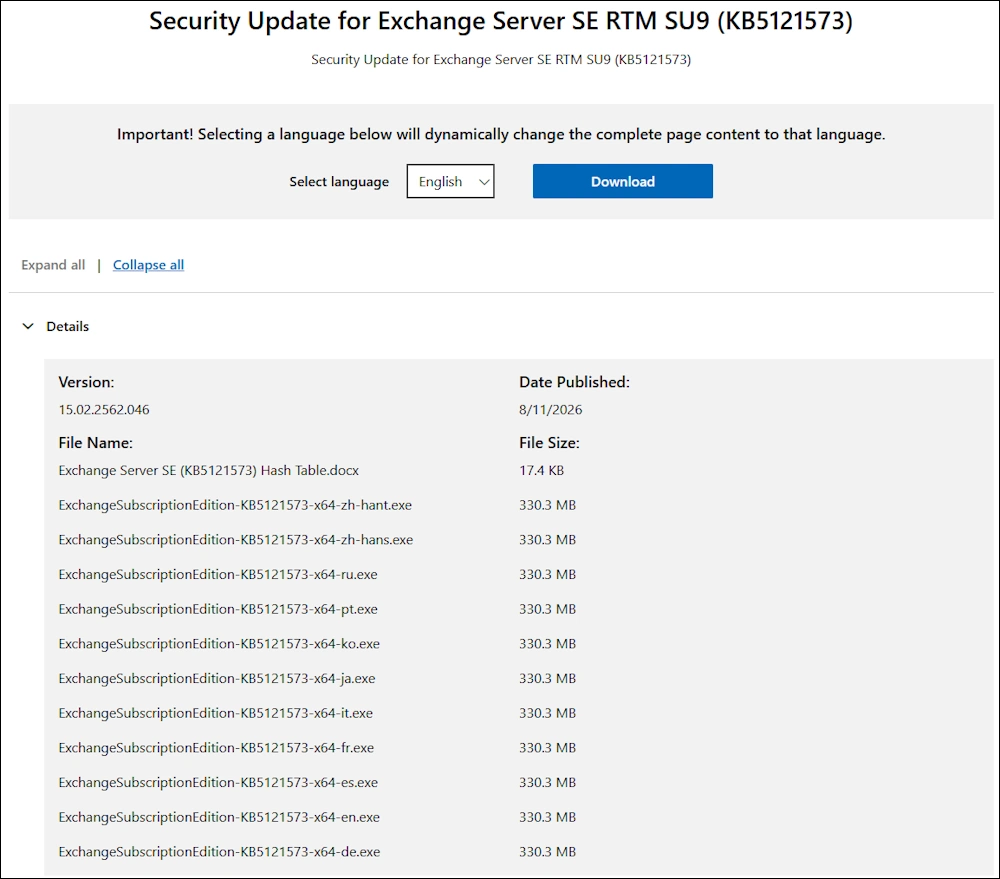Click the x64-ko.exe file name
The image size is (1000, 879).
[219, 644]
